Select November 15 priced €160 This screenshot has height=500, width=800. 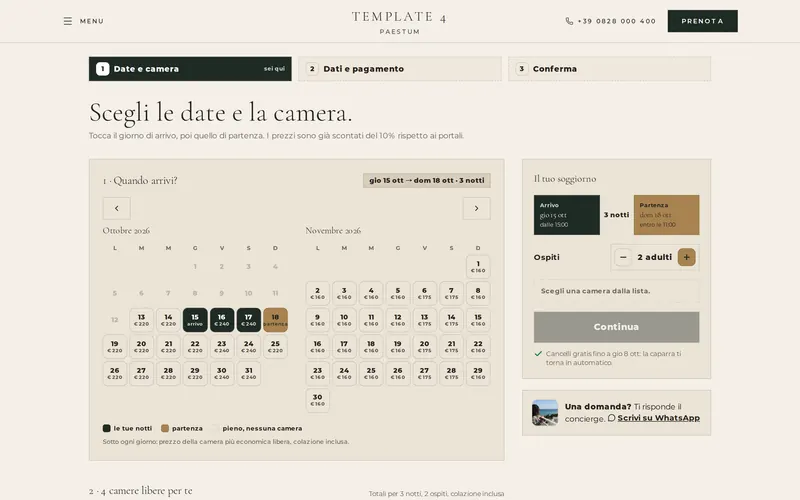coord(478,320)
